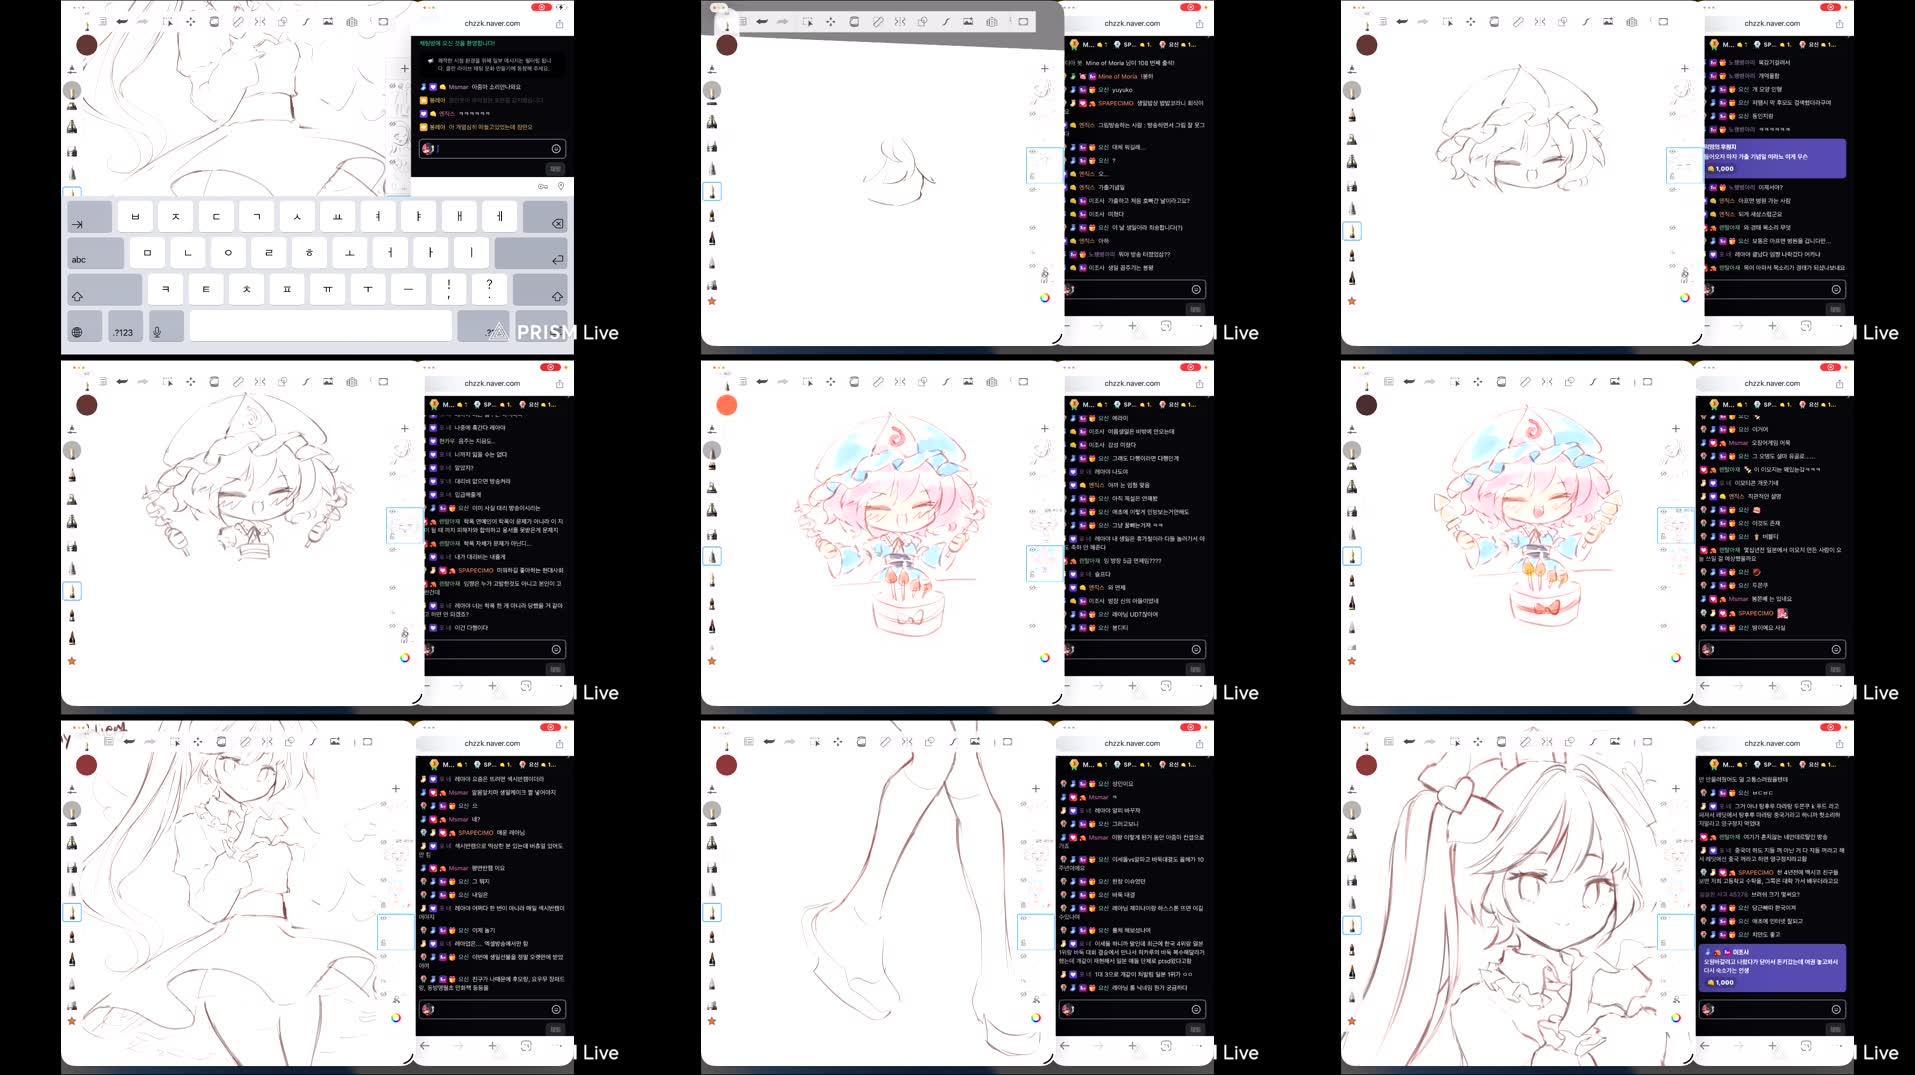The width and height of the screenshot is (1915, 1075).
Task: Open the leftmost menu icon in the toolbar
Action: [x=103, y=19]
